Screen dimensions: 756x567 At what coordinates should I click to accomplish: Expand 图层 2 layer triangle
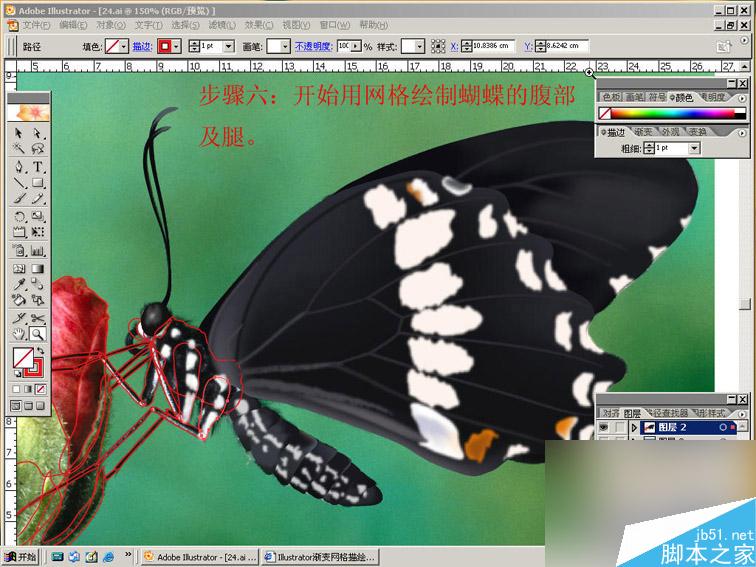tap(634, 427)
